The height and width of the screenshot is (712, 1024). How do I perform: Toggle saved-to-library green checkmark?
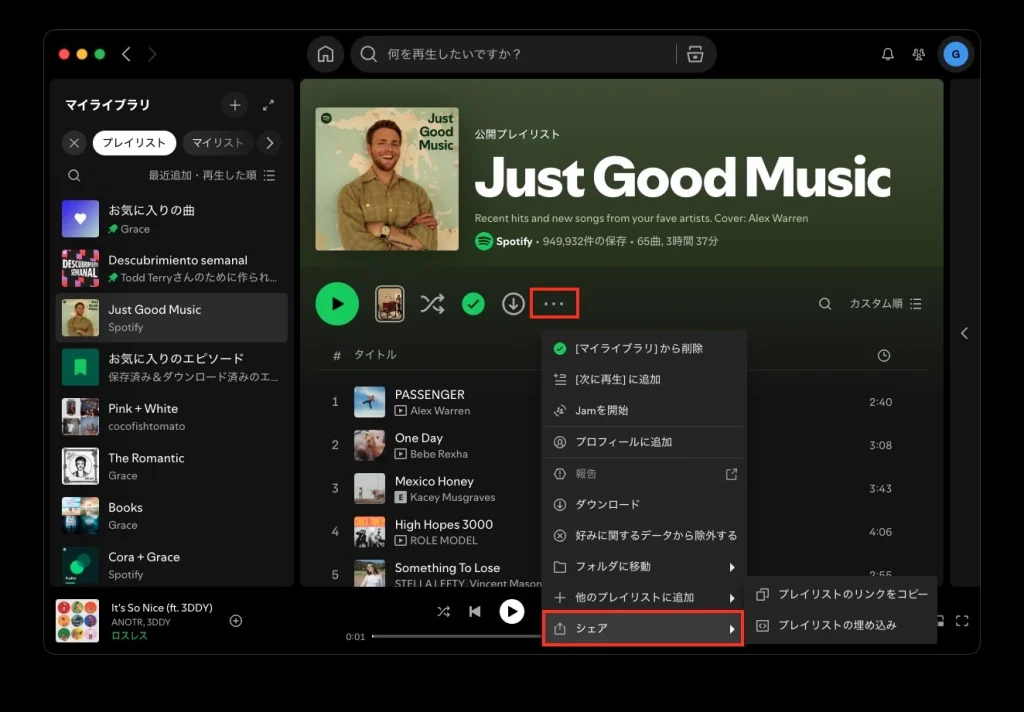click(473, 304)
